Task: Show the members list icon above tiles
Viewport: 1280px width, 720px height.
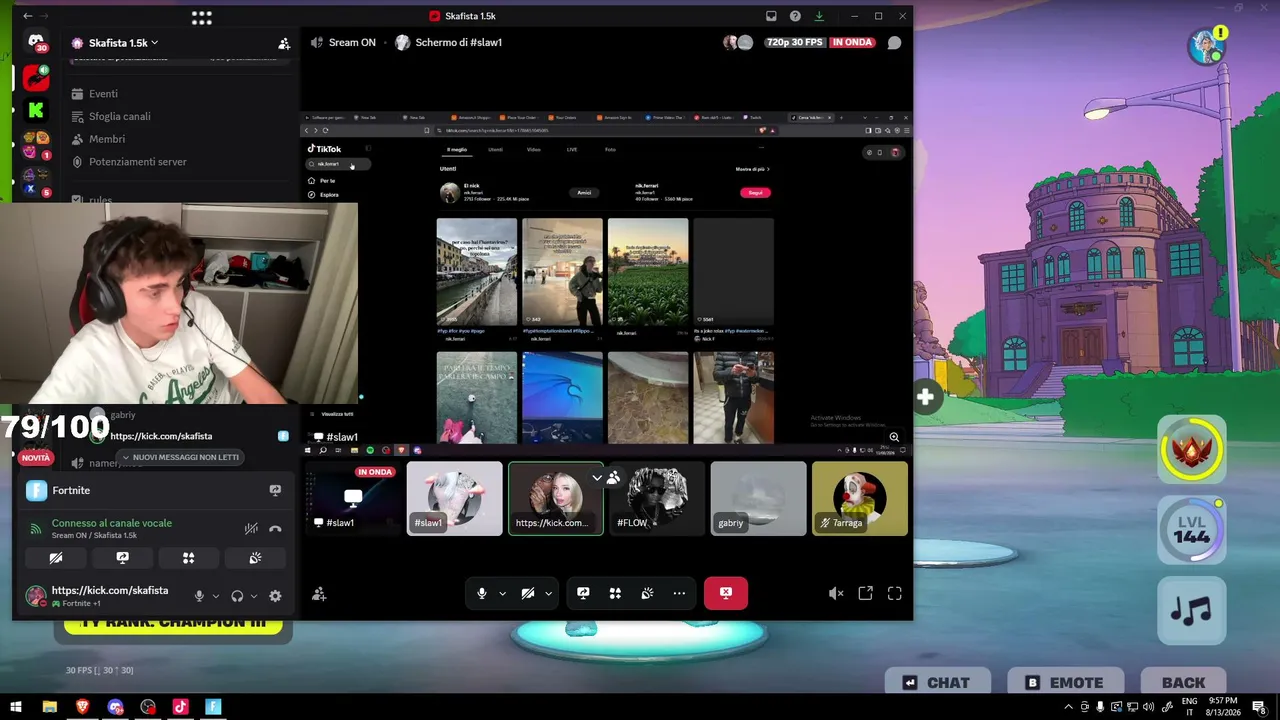Action: pyautogui.click(x=613, y=478)
